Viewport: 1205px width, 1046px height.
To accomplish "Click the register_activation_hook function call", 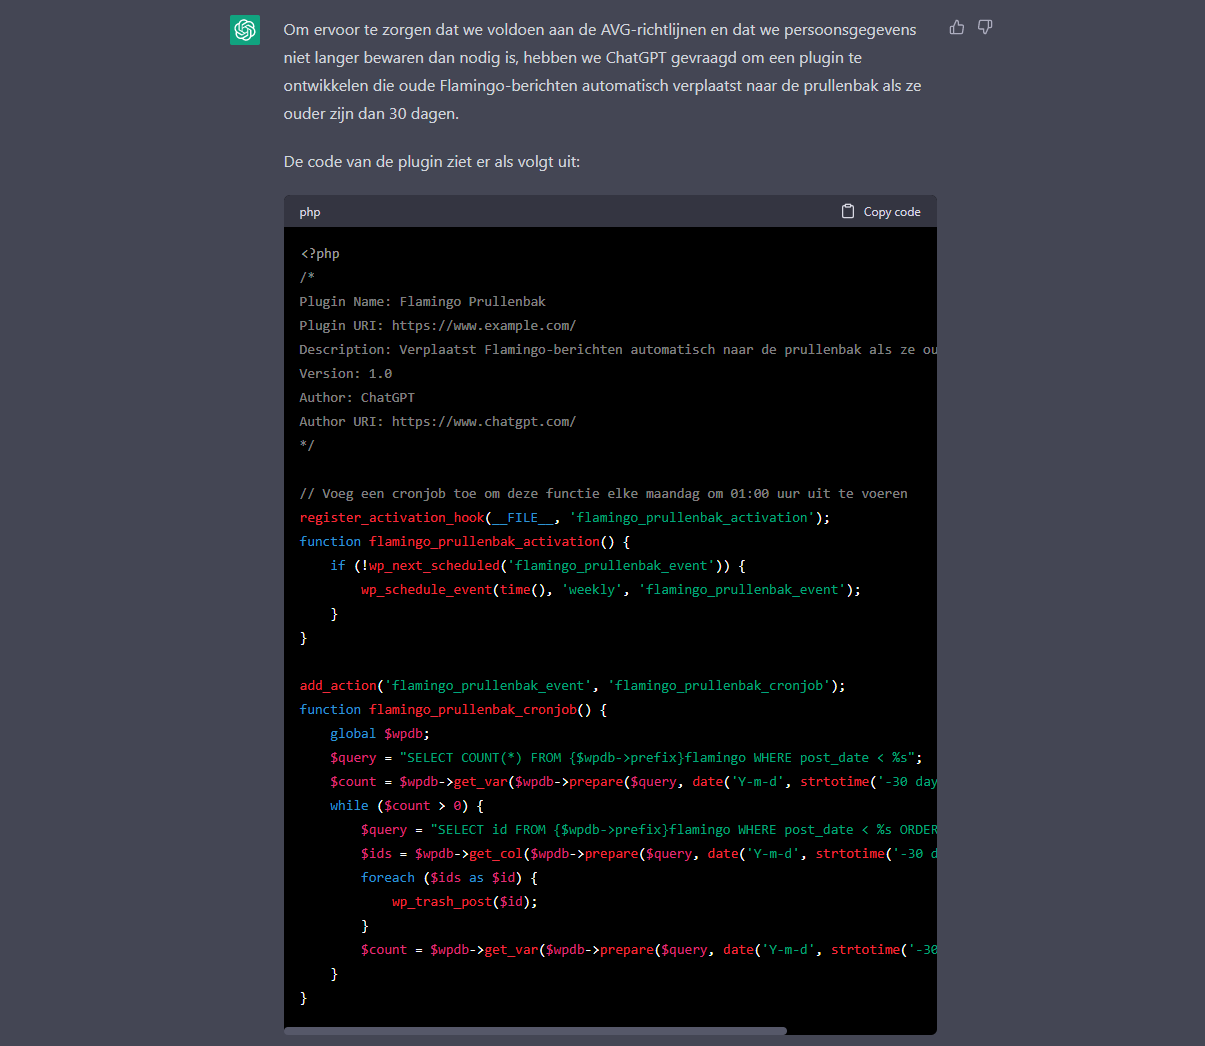I will click(391, 517).
